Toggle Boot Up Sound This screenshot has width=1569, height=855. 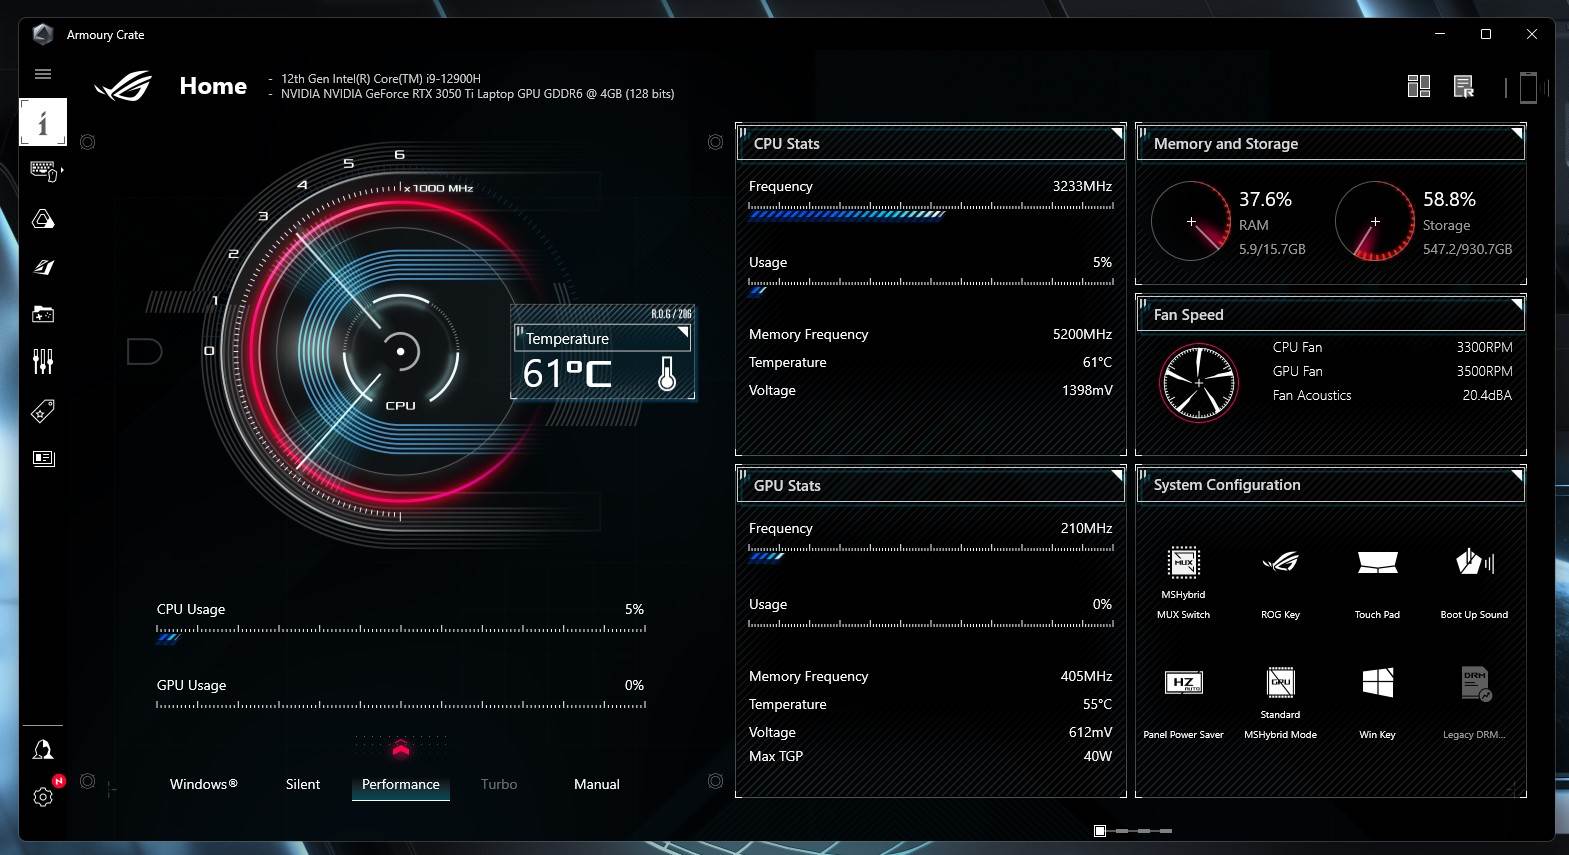pyautogui.click(x=1474, y=563)
